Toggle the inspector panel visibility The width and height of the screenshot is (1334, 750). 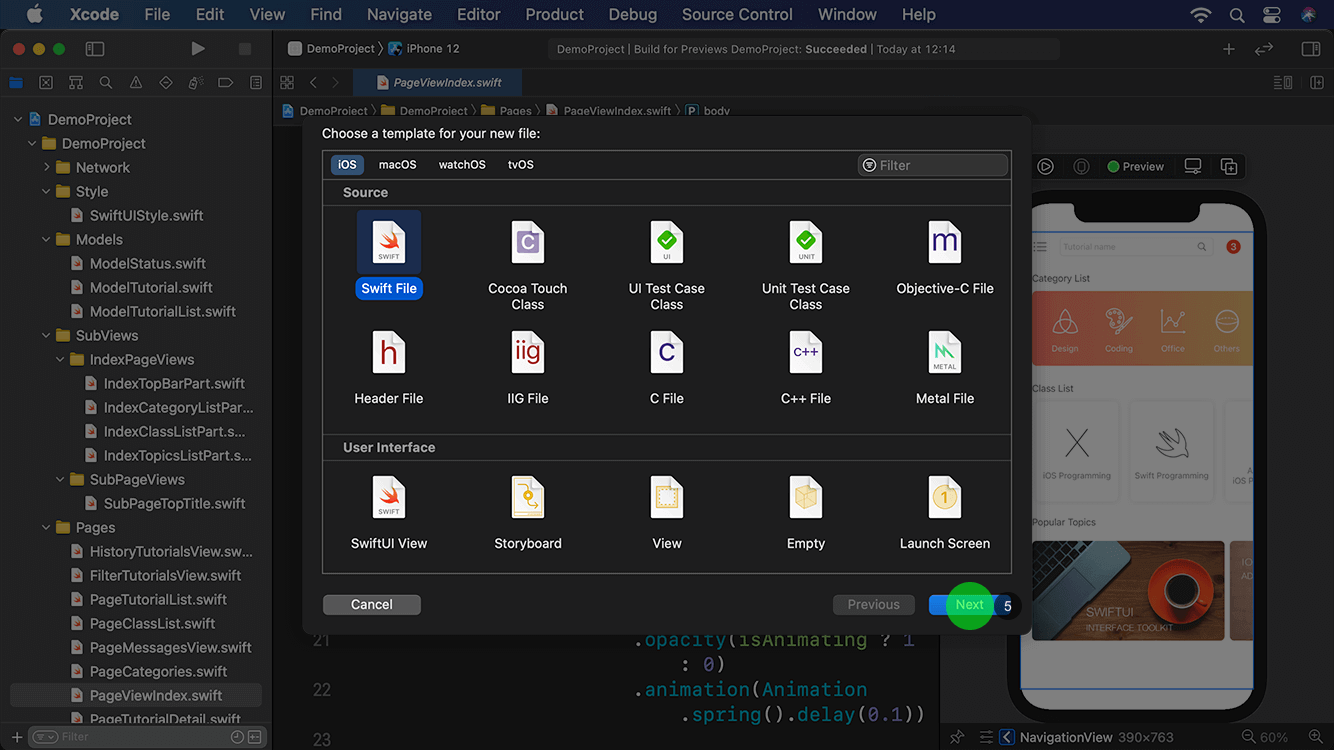1311,49
